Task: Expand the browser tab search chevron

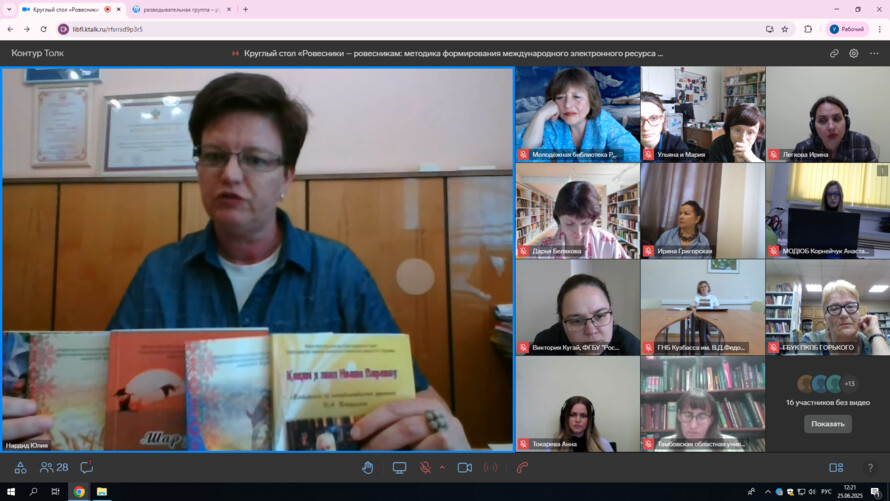Action: 9,9
